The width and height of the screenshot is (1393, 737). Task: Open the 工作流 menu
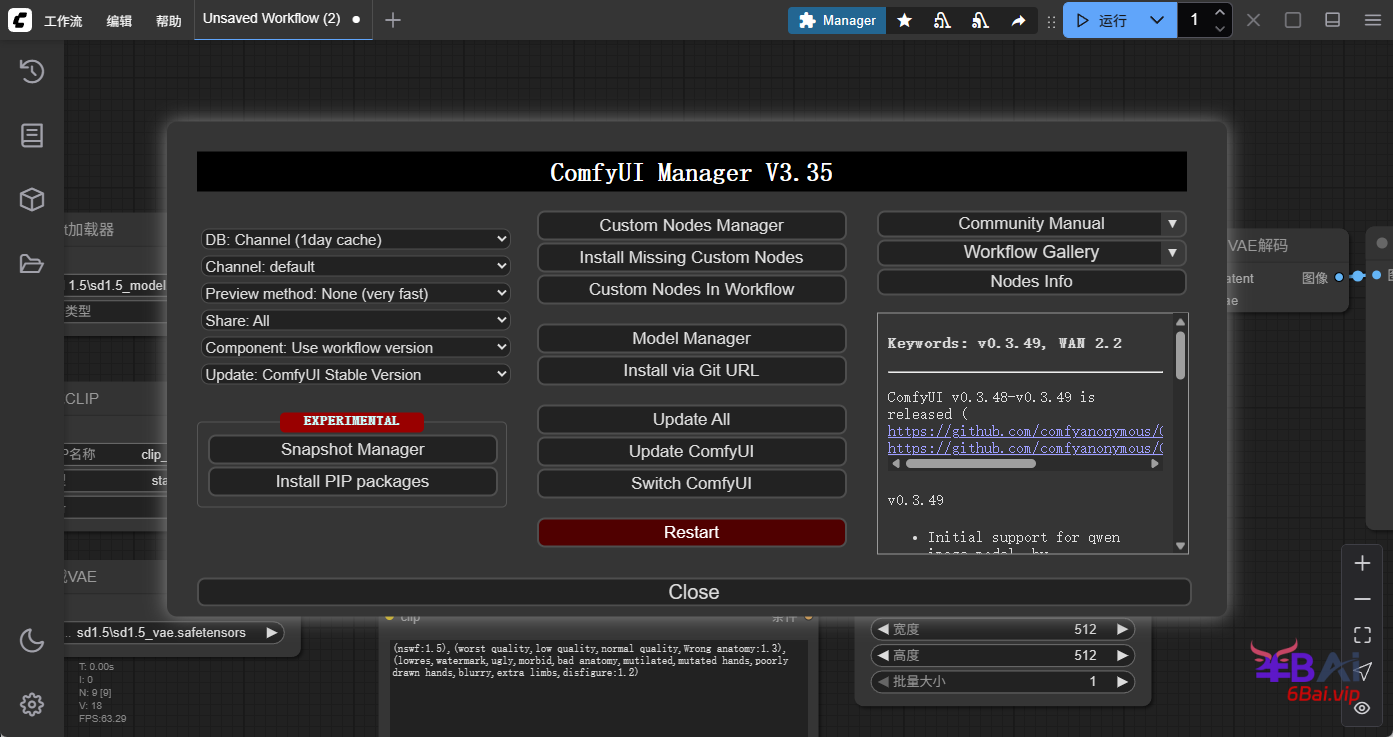[63, 21]
